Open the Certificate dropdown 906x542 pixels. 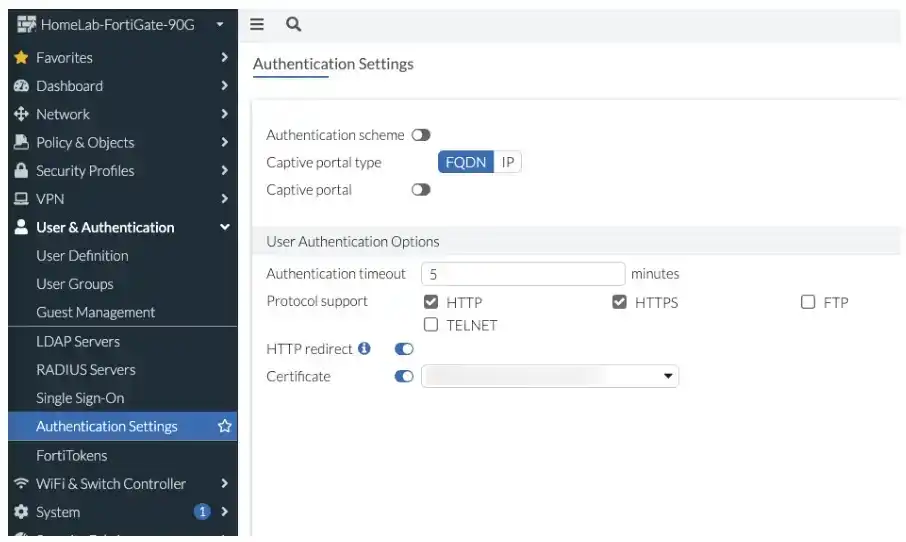(x=550, y=376)
